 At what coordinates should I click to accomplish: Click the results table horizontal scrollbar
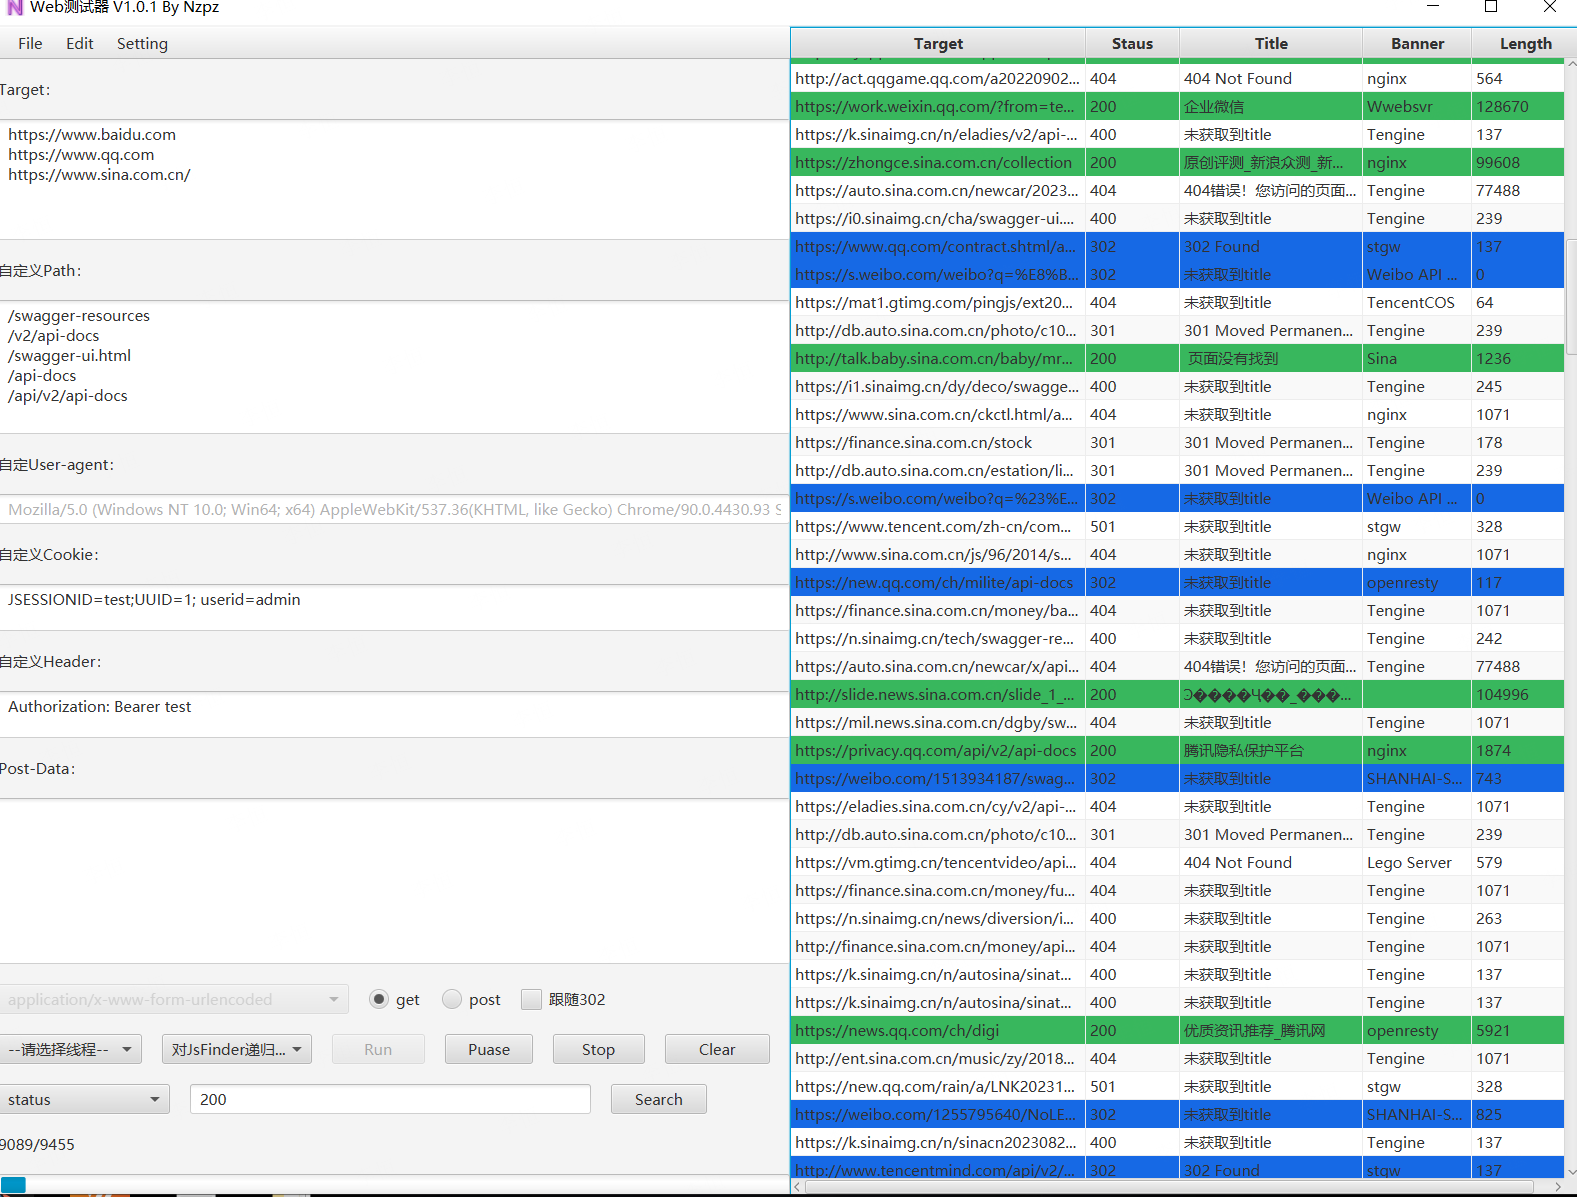point(1170,1187)
